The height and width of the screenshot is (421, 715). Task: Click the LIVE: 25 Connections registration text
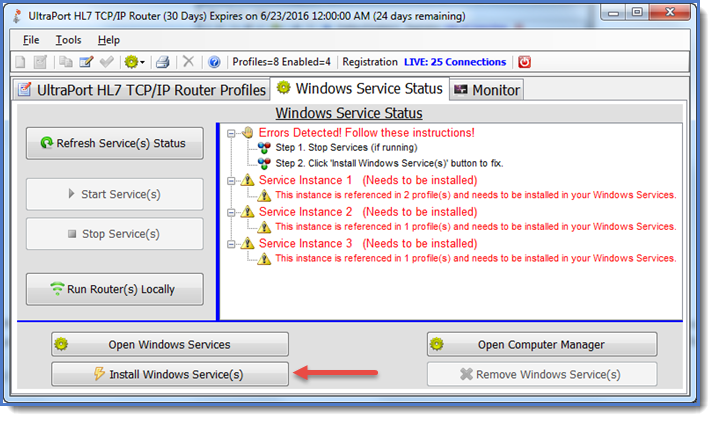click(455, 62)
